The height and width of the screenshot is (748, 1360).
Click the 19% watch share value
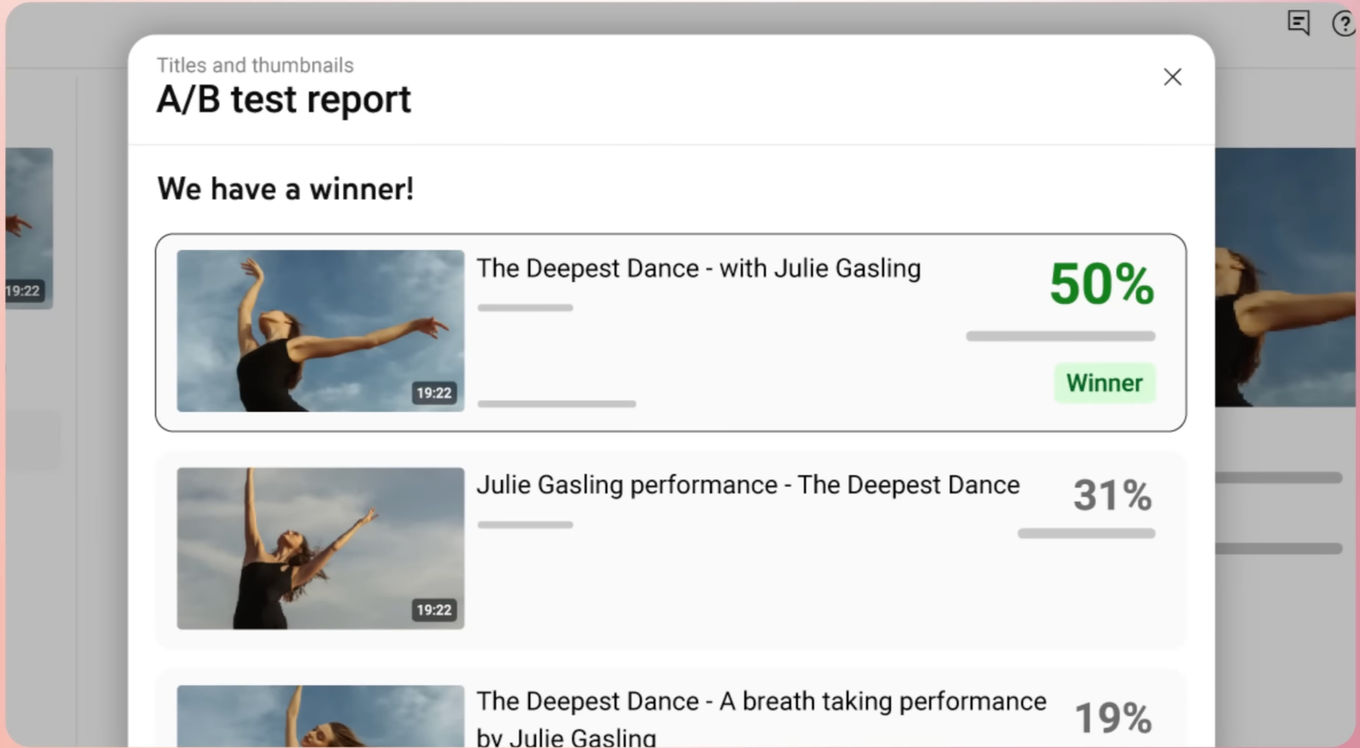pos(1113,718)
